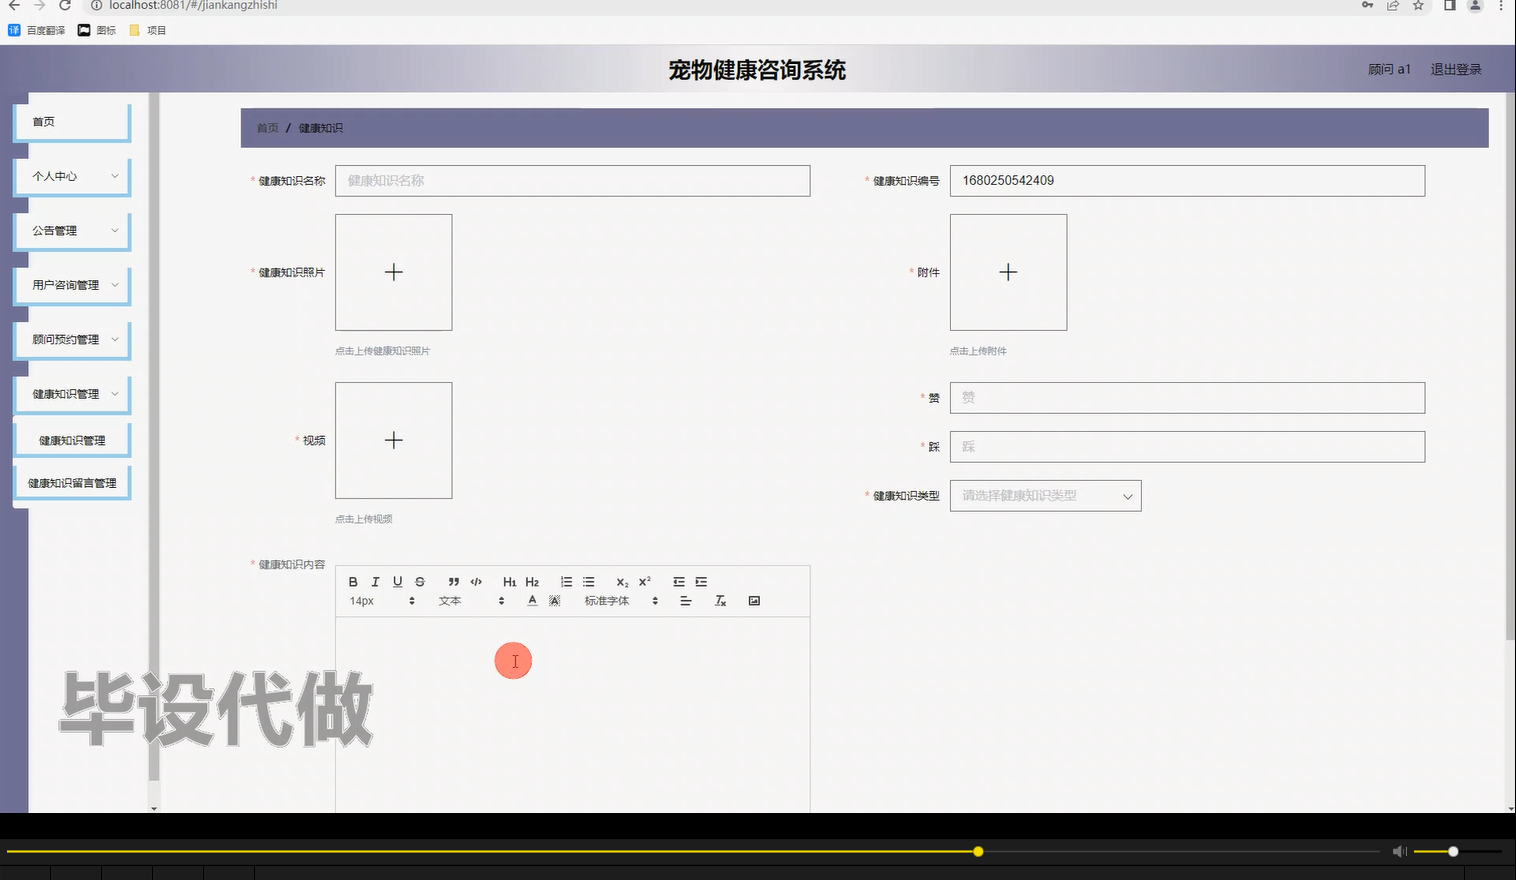
Task: Mute the video player audio
Action: click(x=1399, y=851)
